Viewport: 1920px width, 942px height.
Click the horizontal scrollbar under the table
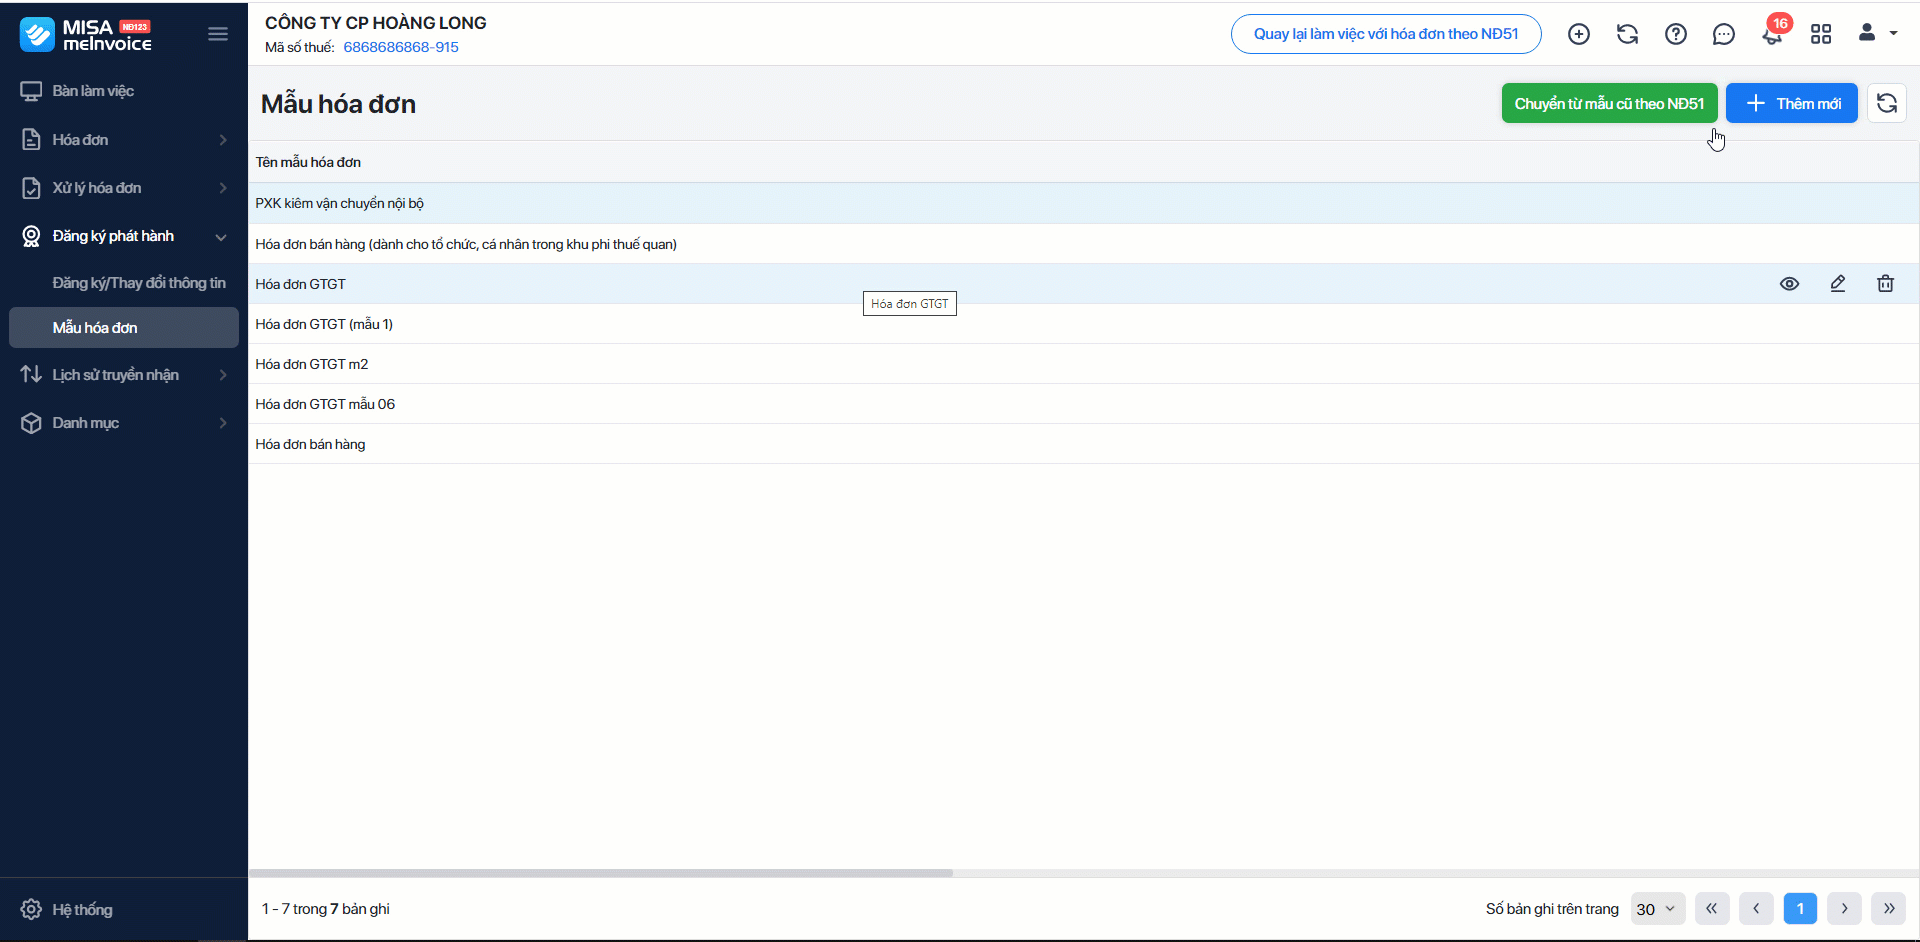[x=600, y=873]
